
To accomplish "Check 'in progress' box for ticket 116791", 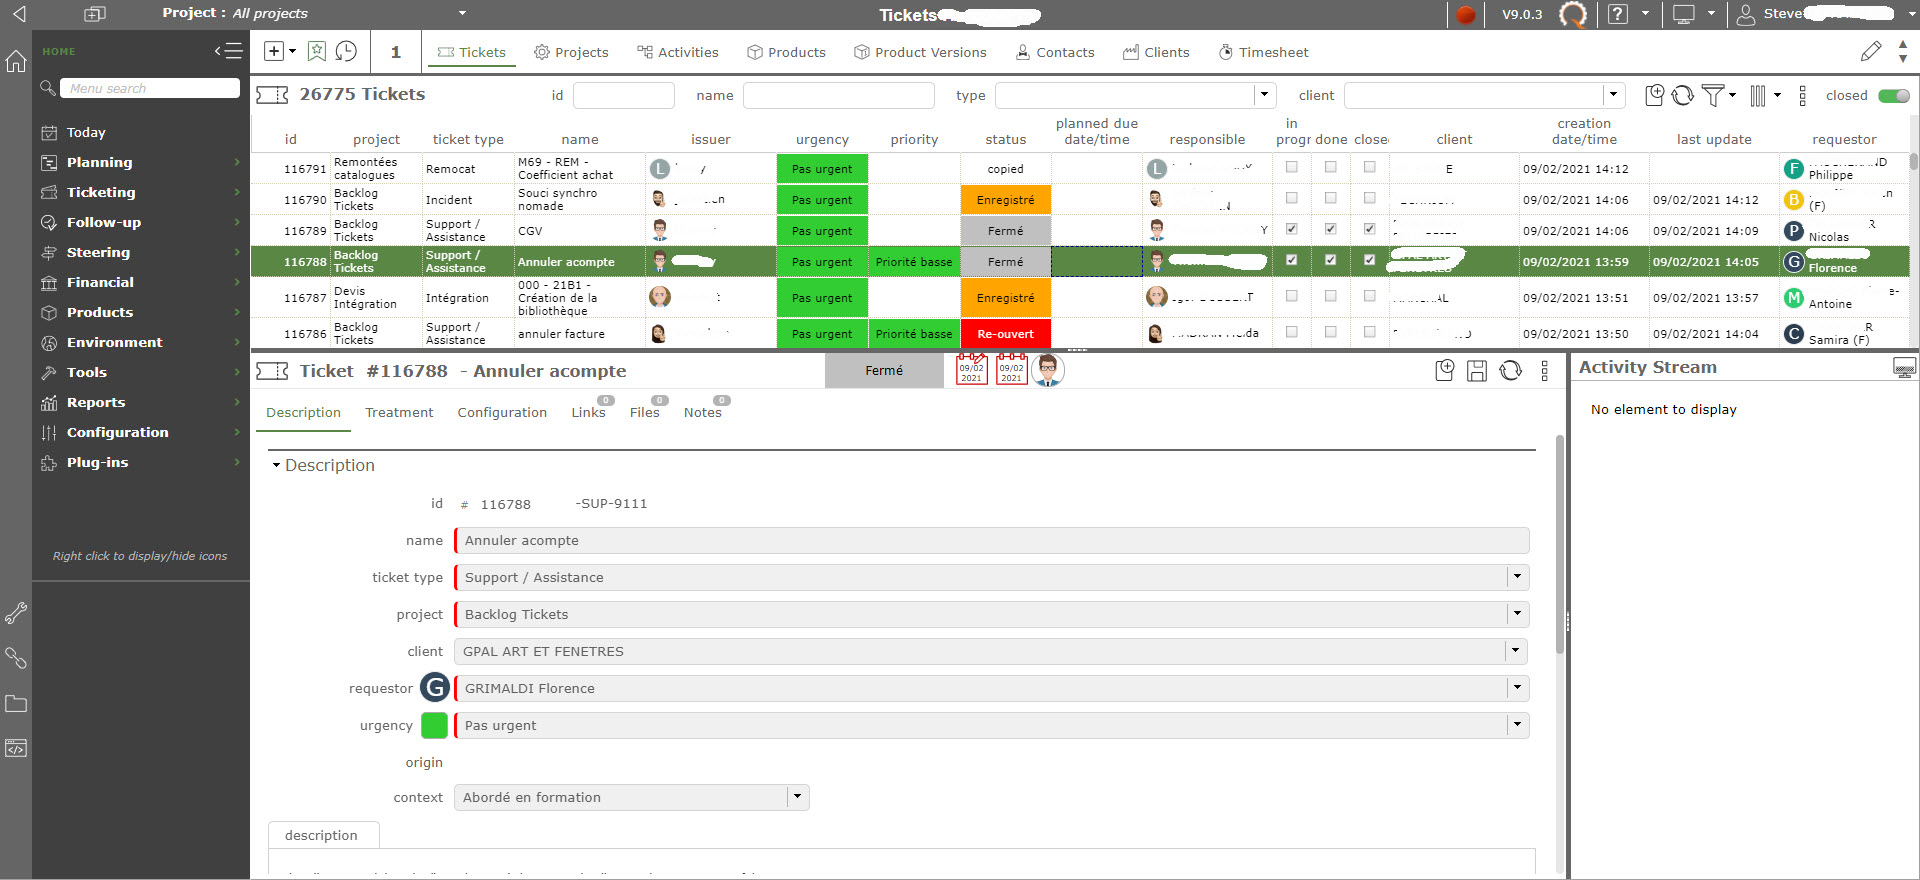I will (1292, 168).
